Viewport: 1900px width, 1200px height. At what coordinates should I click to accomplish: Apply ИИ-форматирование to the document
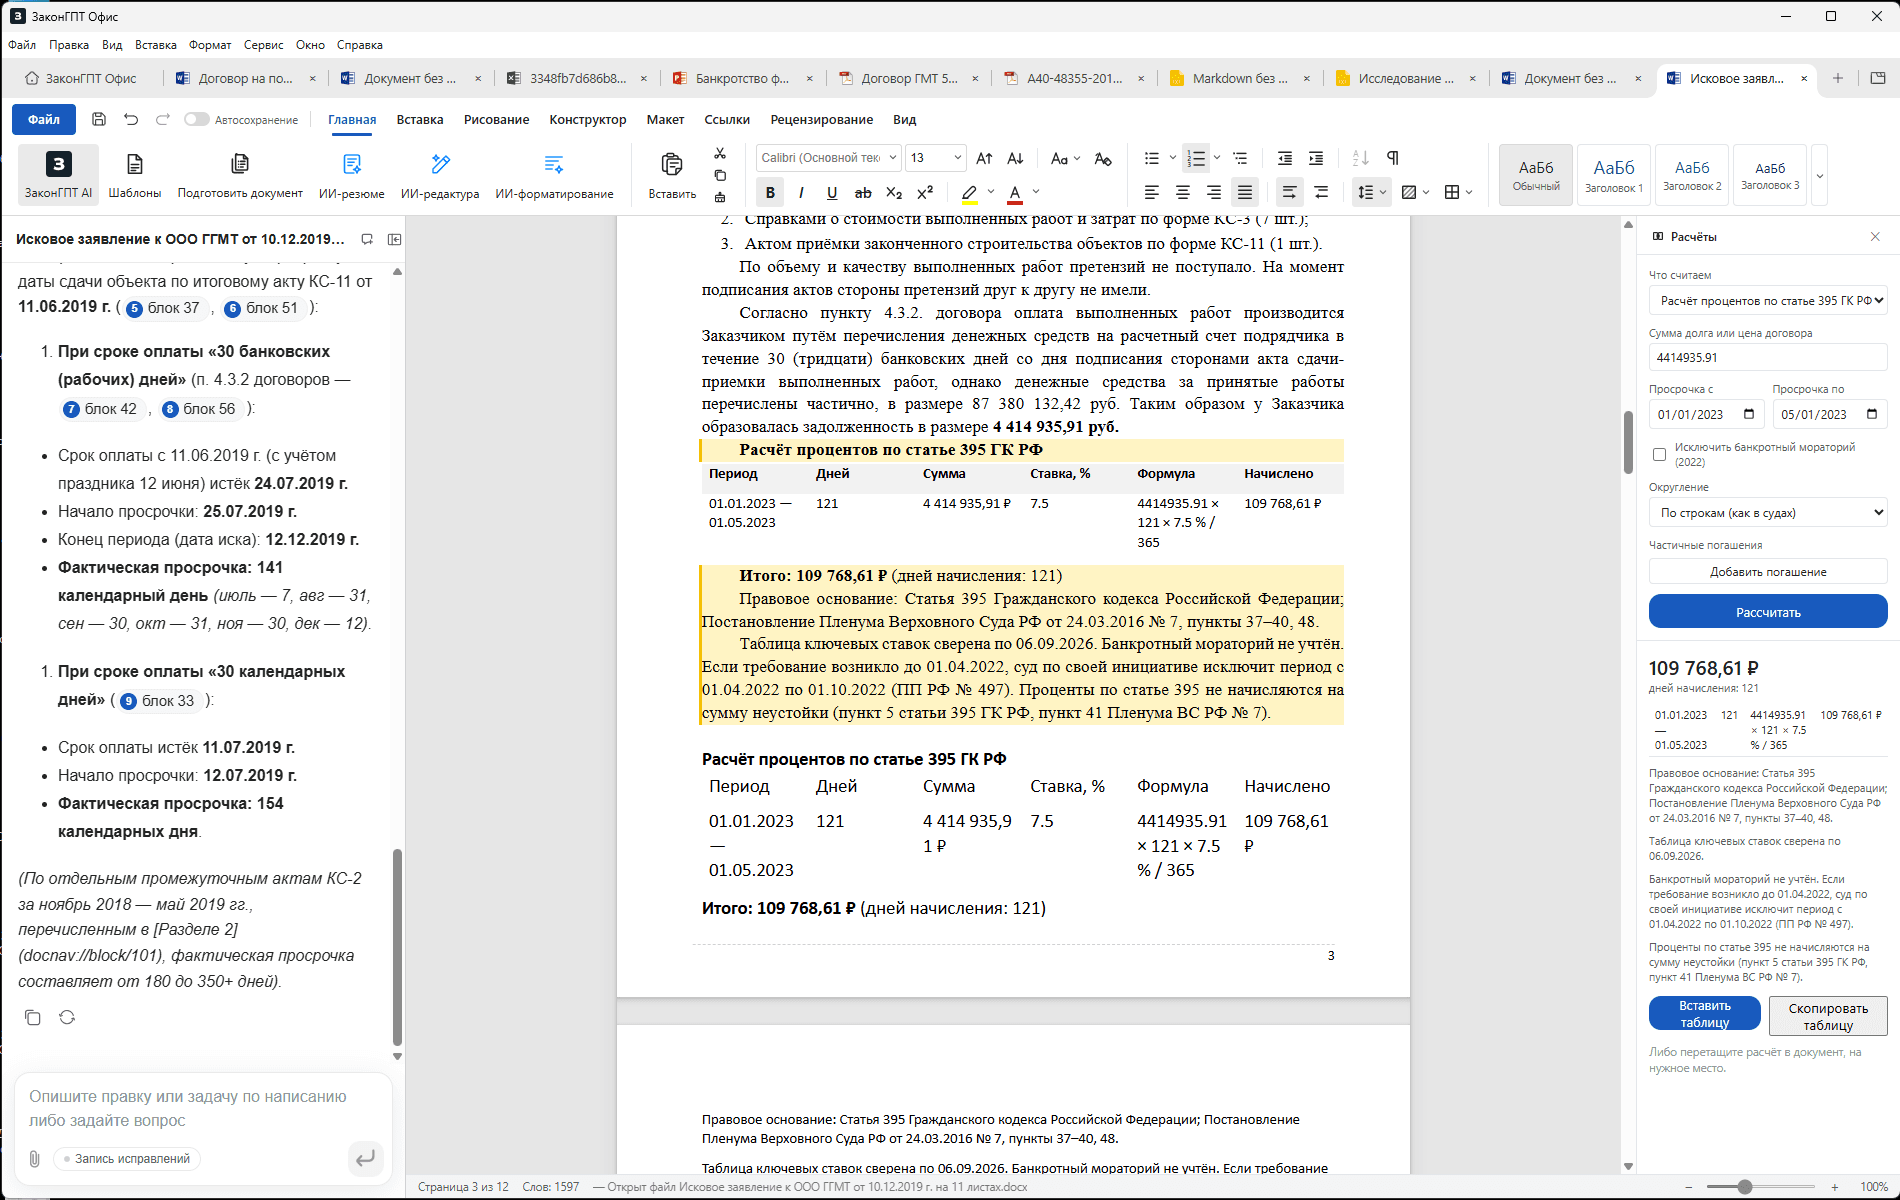coord(554,174)
